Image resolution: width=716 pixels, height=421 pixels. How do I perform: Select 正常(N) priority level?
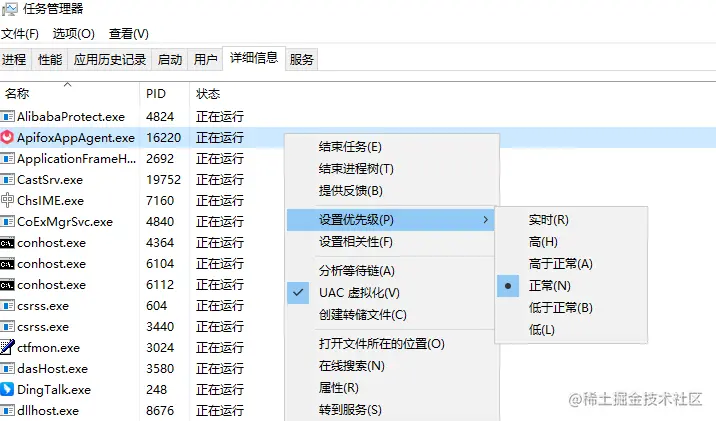pyautogui.click(x=571, y=286)
